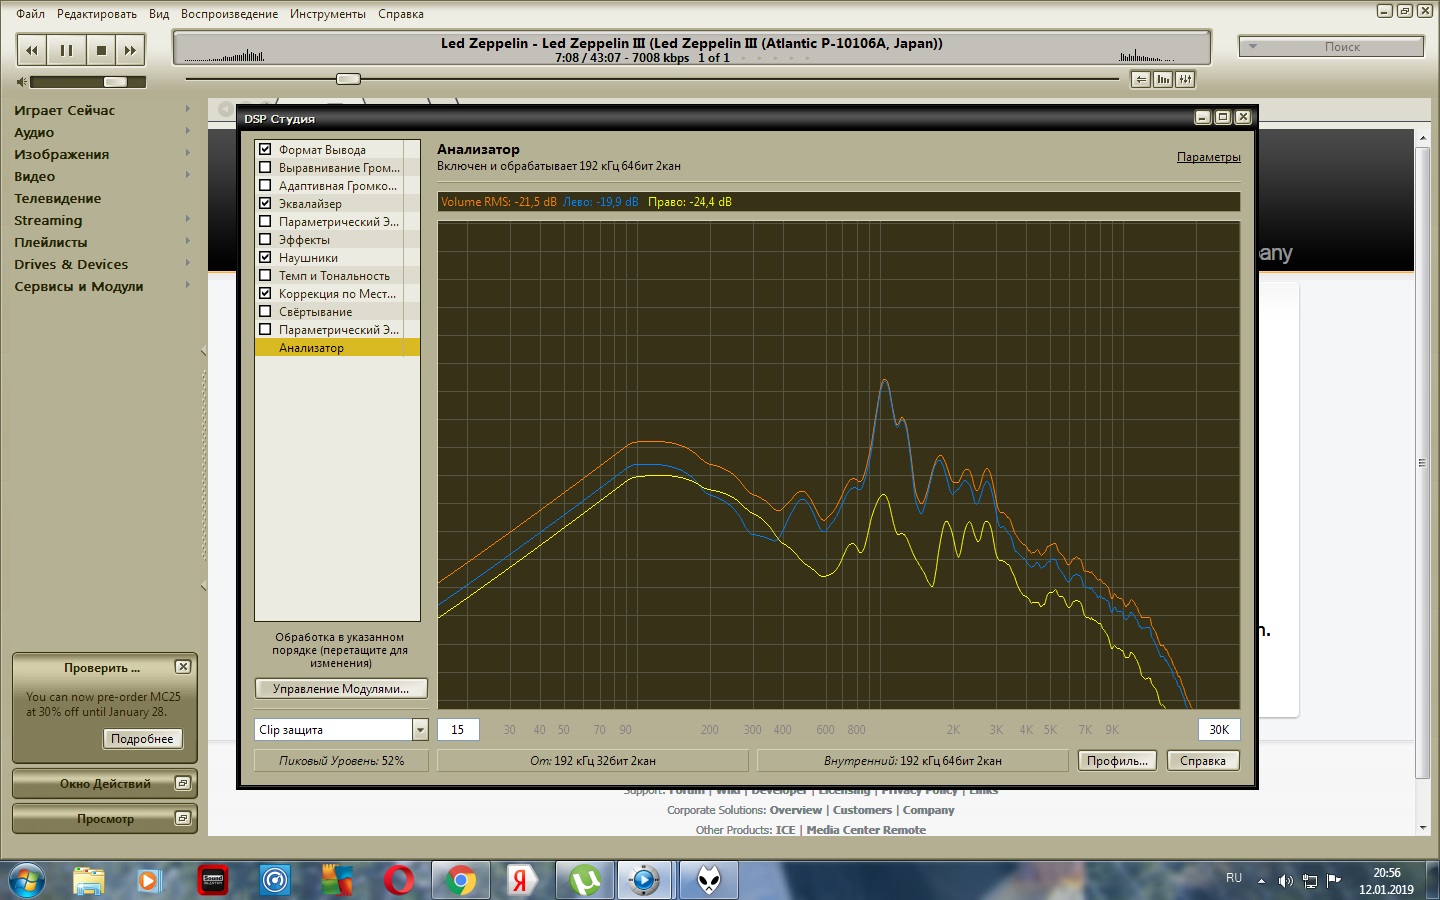This screenshot has width=1440, height=900.
Task: Stop playback with the stop button
Action: coord(101,50)
